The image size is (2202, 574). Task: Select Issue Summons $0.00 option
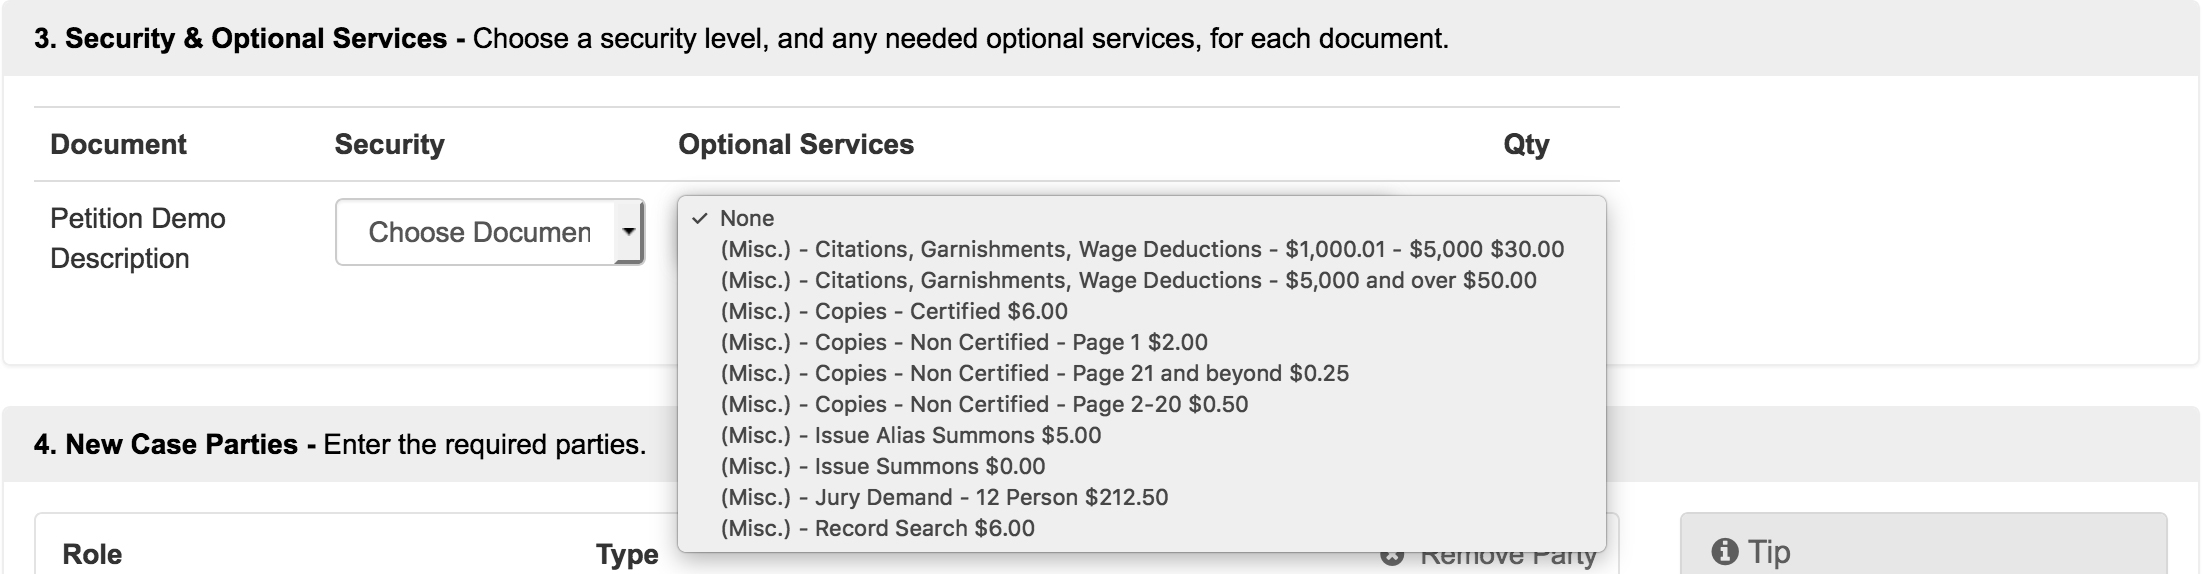coord(1141,466)
